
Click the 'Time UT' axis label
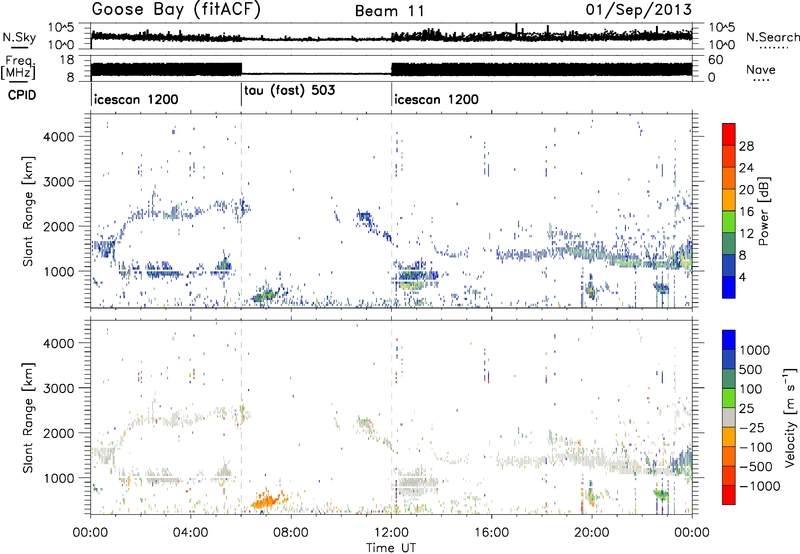391,548
